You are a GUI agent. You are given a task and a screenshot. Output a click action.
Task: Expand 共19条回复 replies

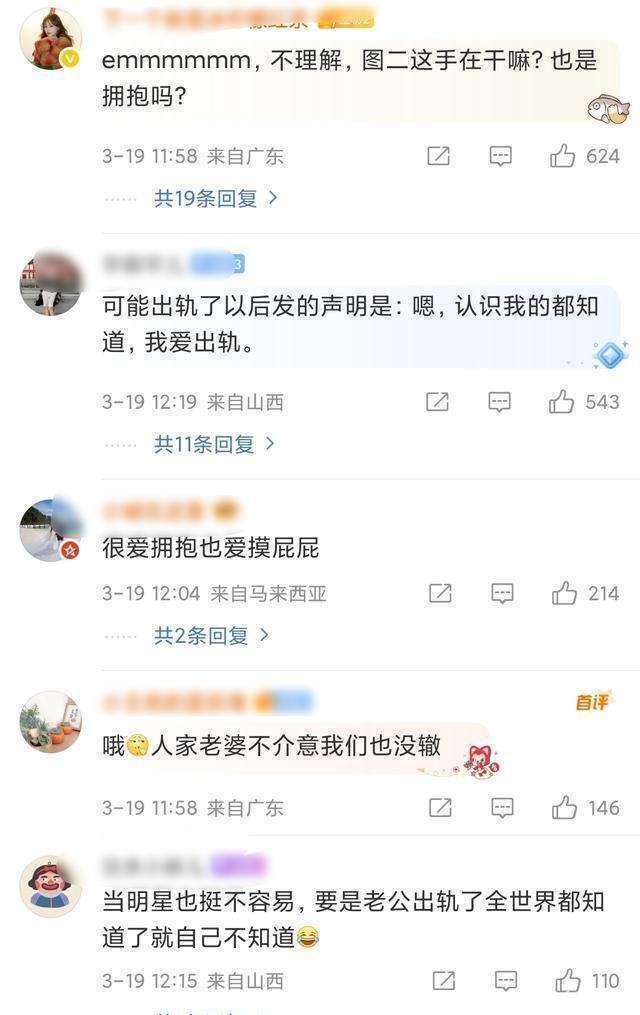click(215, 198)
